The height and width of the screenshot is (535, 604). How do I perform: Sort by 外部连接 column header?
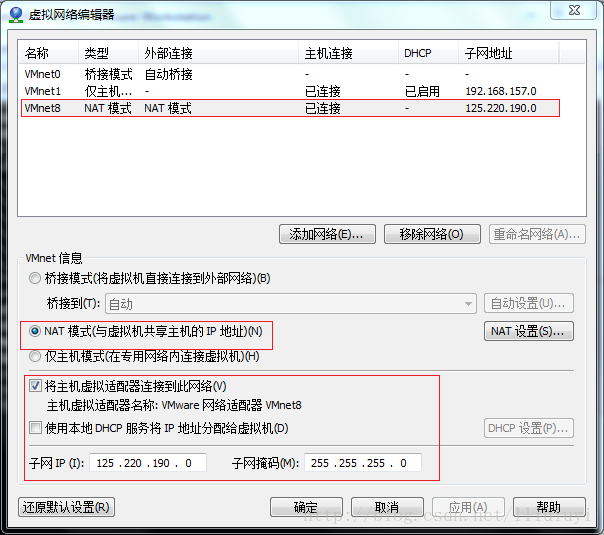click(x=219, y=53)
